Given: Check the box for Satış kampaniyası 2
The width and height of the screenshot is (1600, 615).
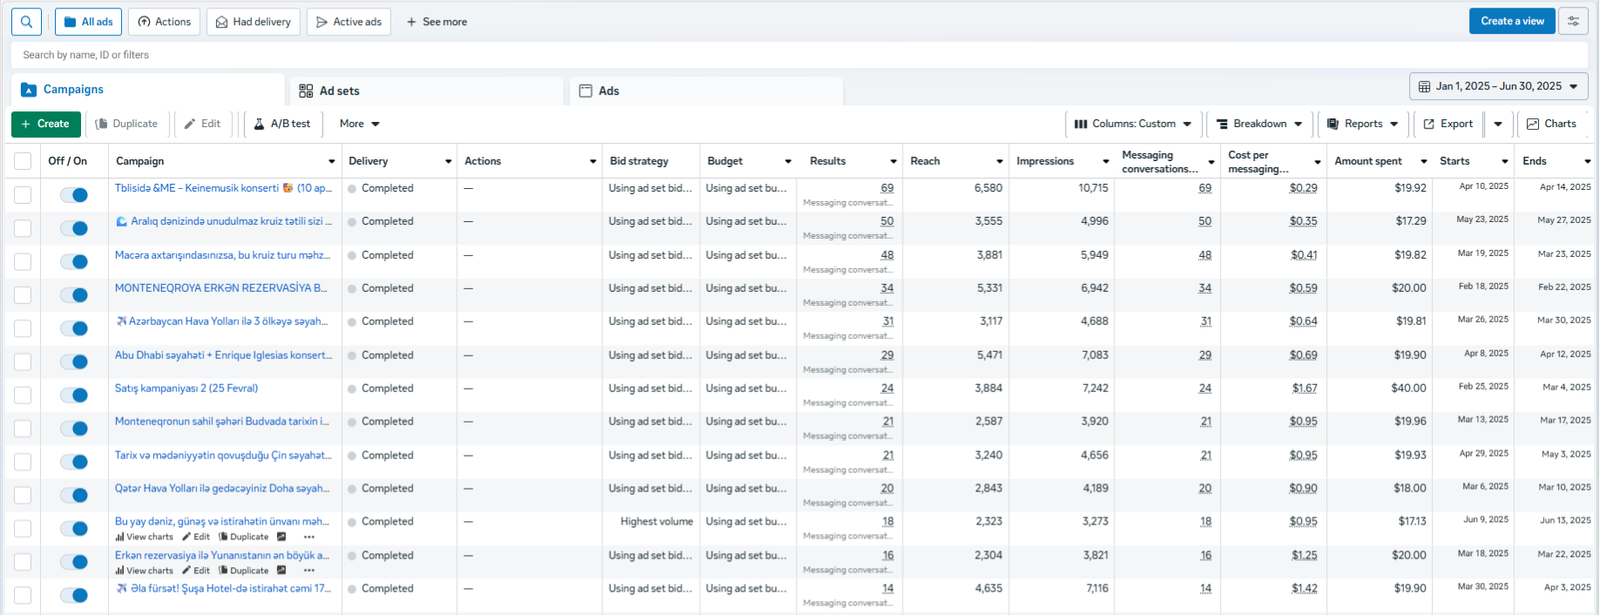Looking at the screenshot, I should pyautogui.click(x=22, y=395).
